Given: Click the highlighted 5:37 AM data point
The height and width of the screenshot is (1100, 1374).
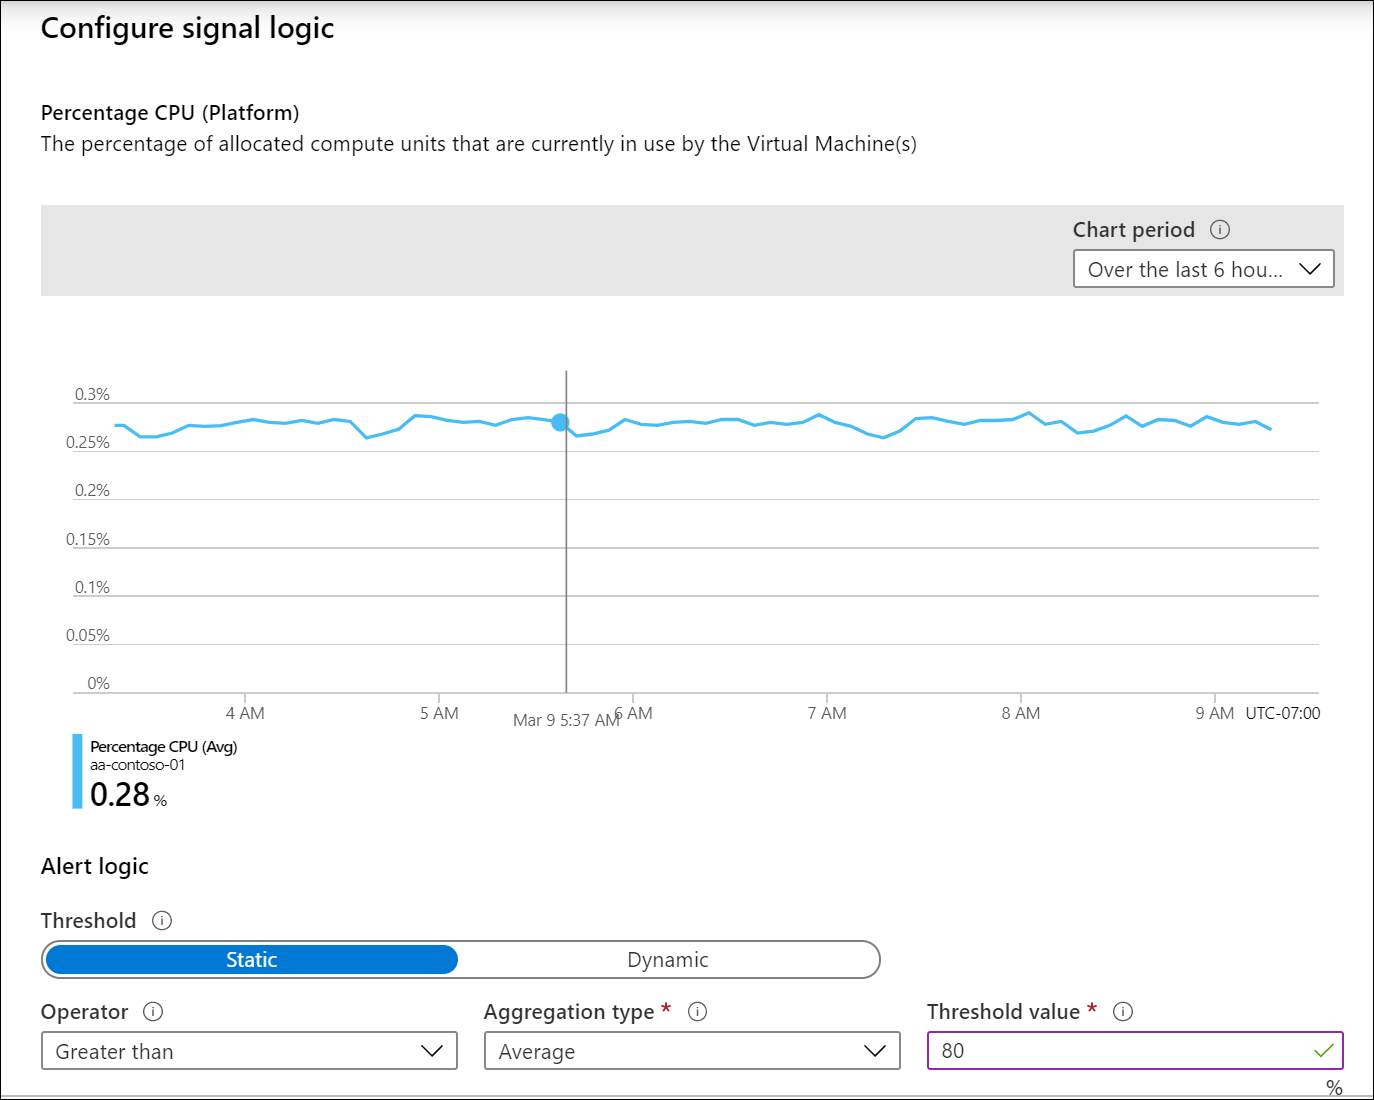Looking at the screenshot, I should click(x=560, y=423).
